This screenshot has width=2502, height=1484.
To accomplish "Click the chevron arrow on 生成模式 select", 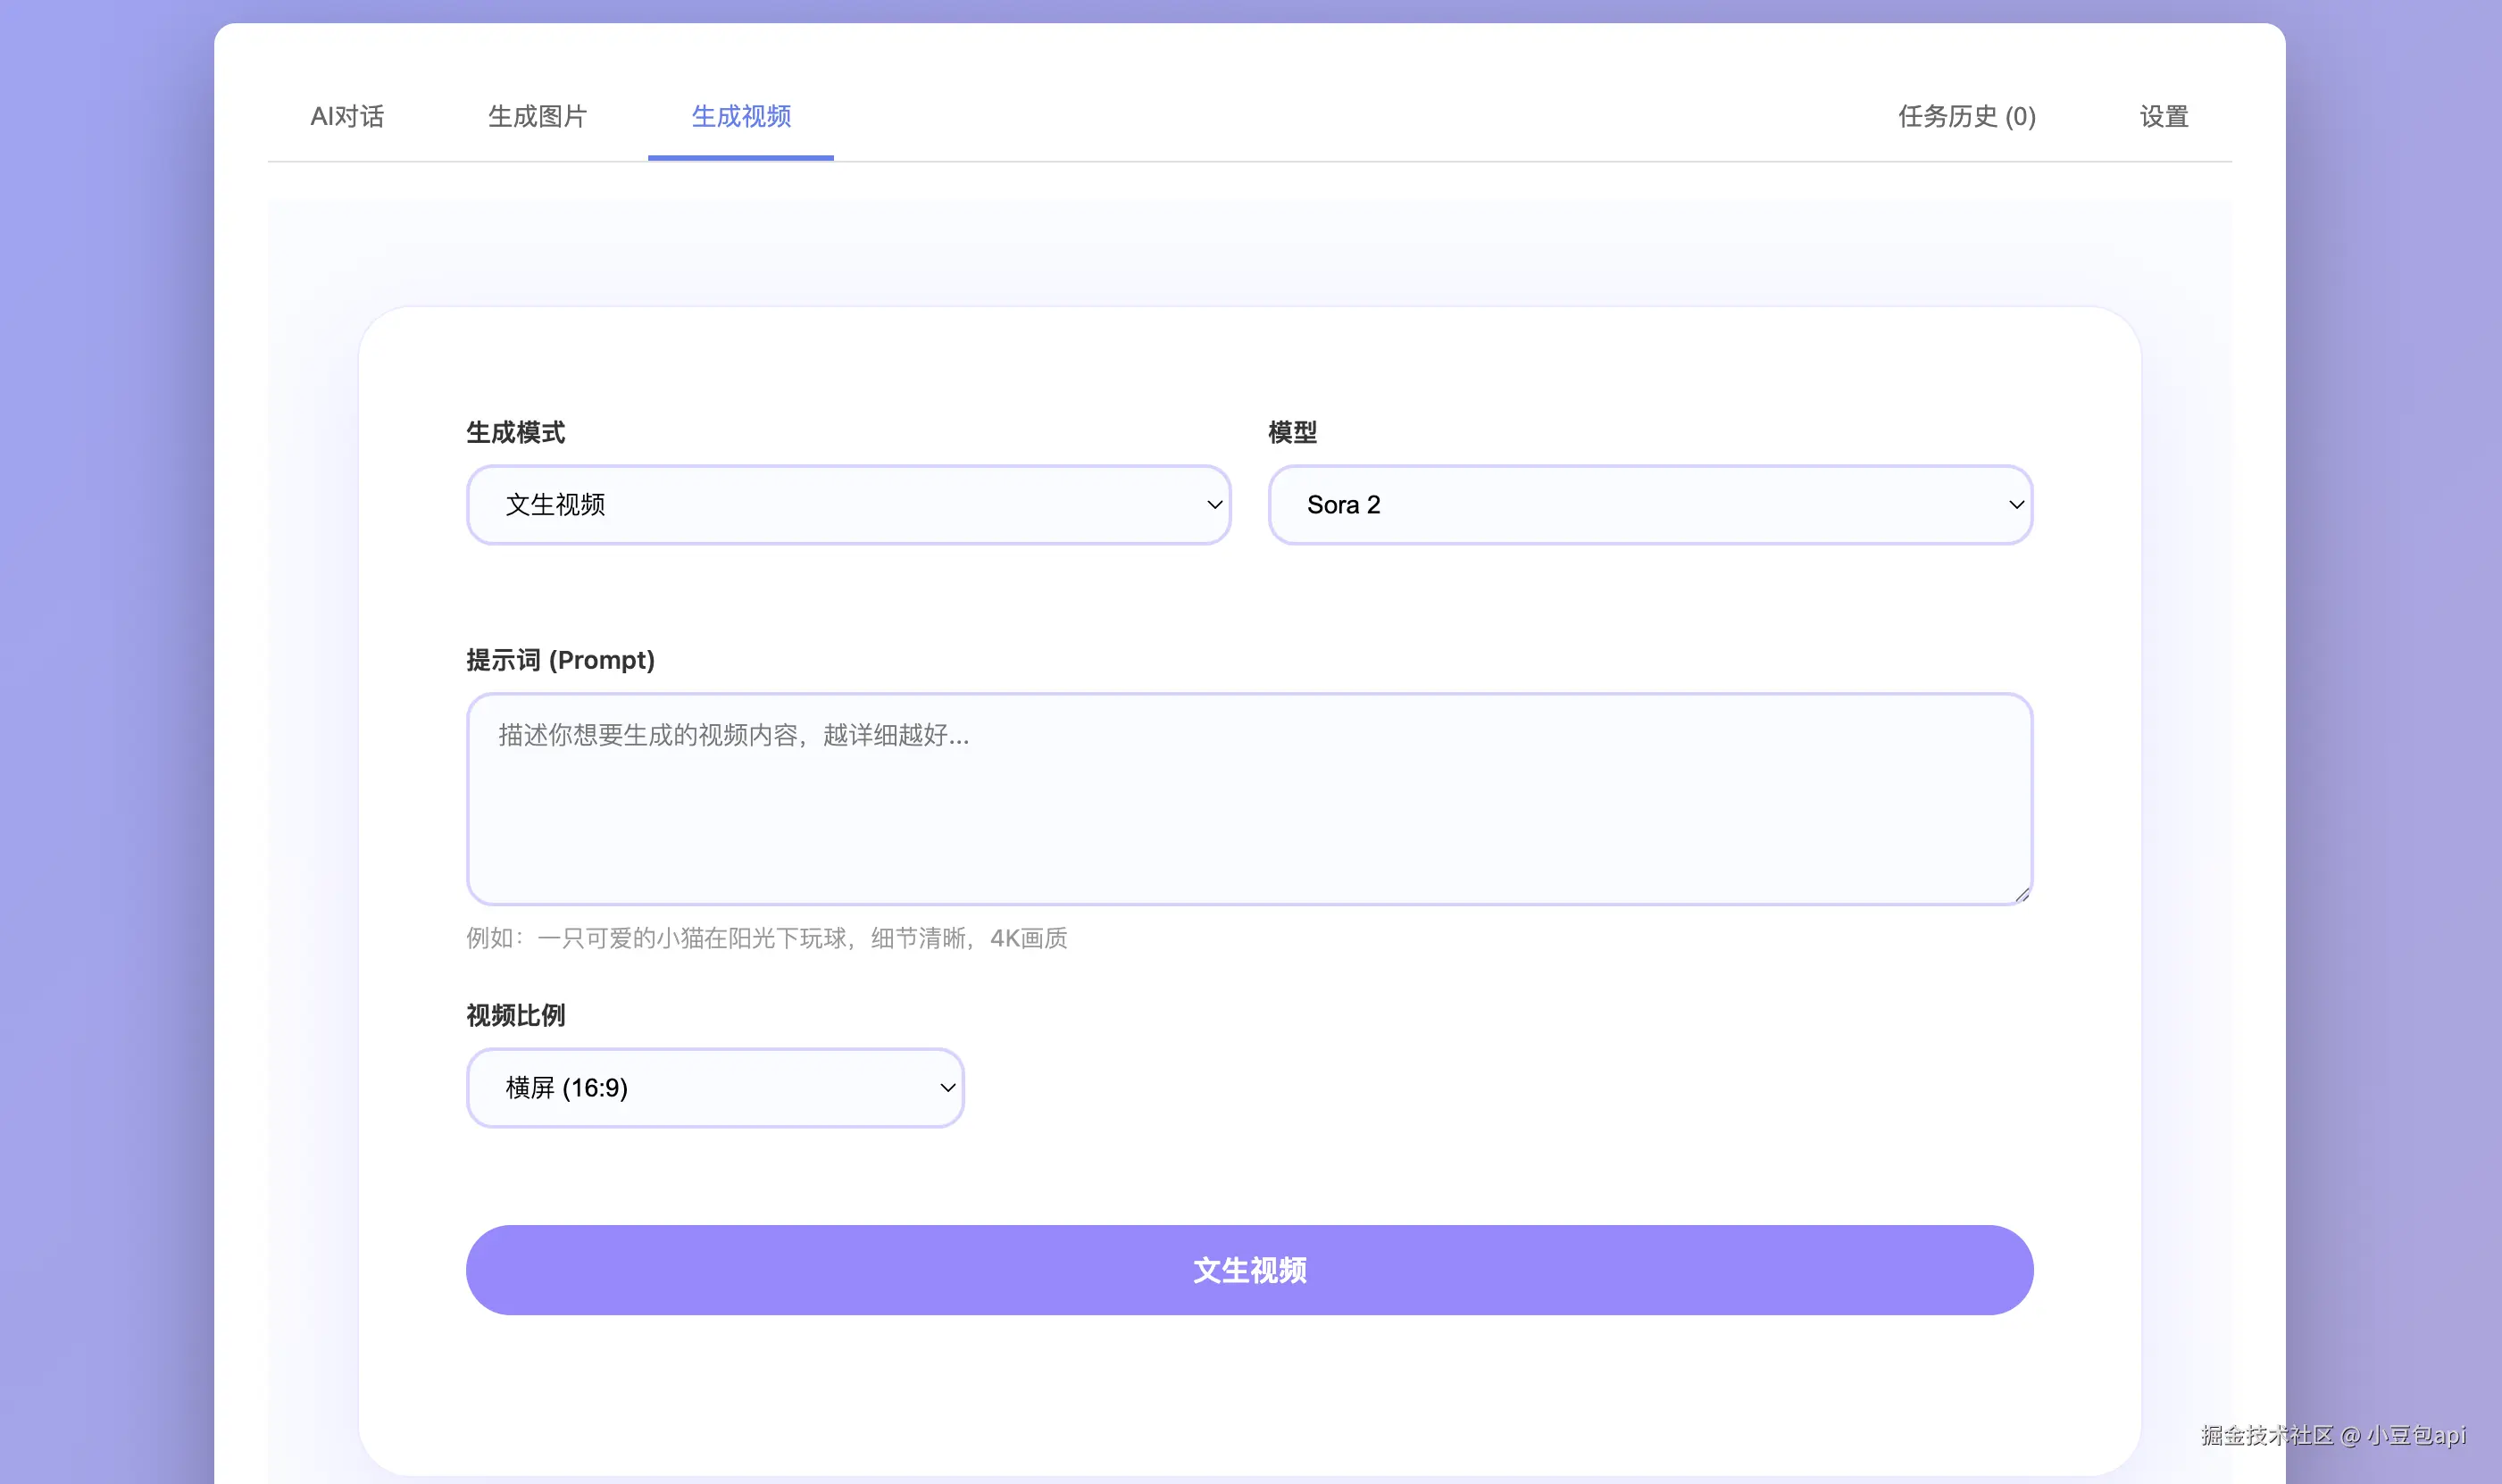I will (1214, 505).
